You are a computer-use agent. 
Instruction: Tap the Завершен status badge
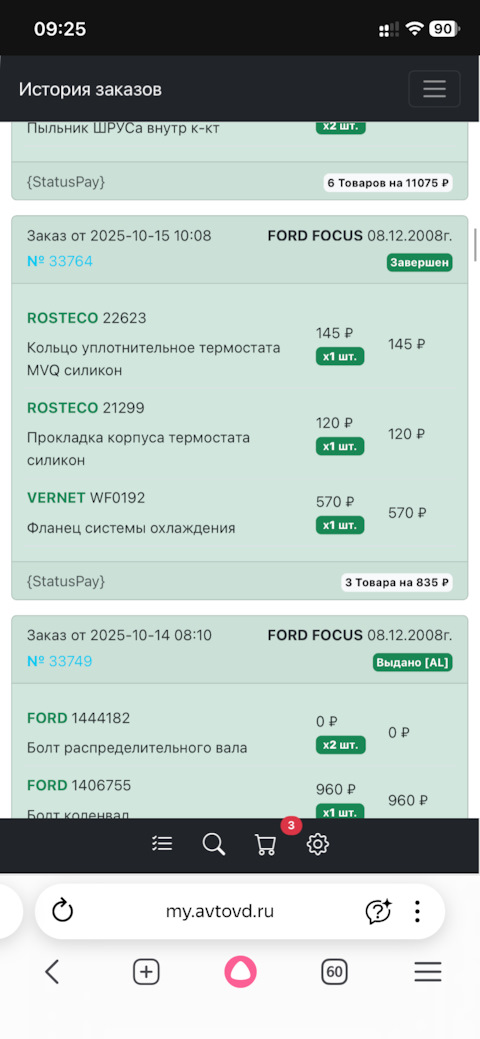[x=420, y=263]
